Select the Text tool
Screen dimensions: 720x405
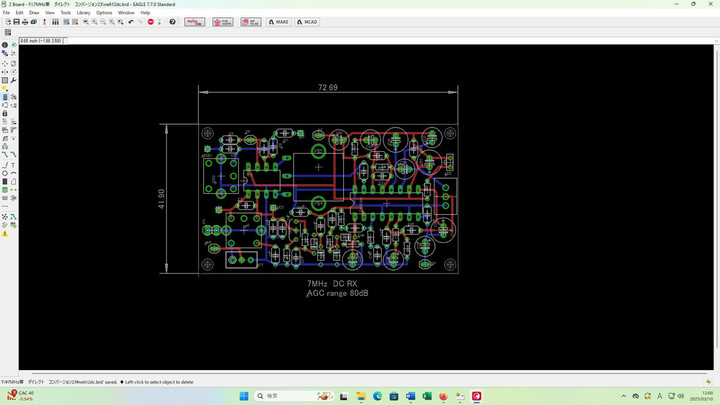pos(13,165)
